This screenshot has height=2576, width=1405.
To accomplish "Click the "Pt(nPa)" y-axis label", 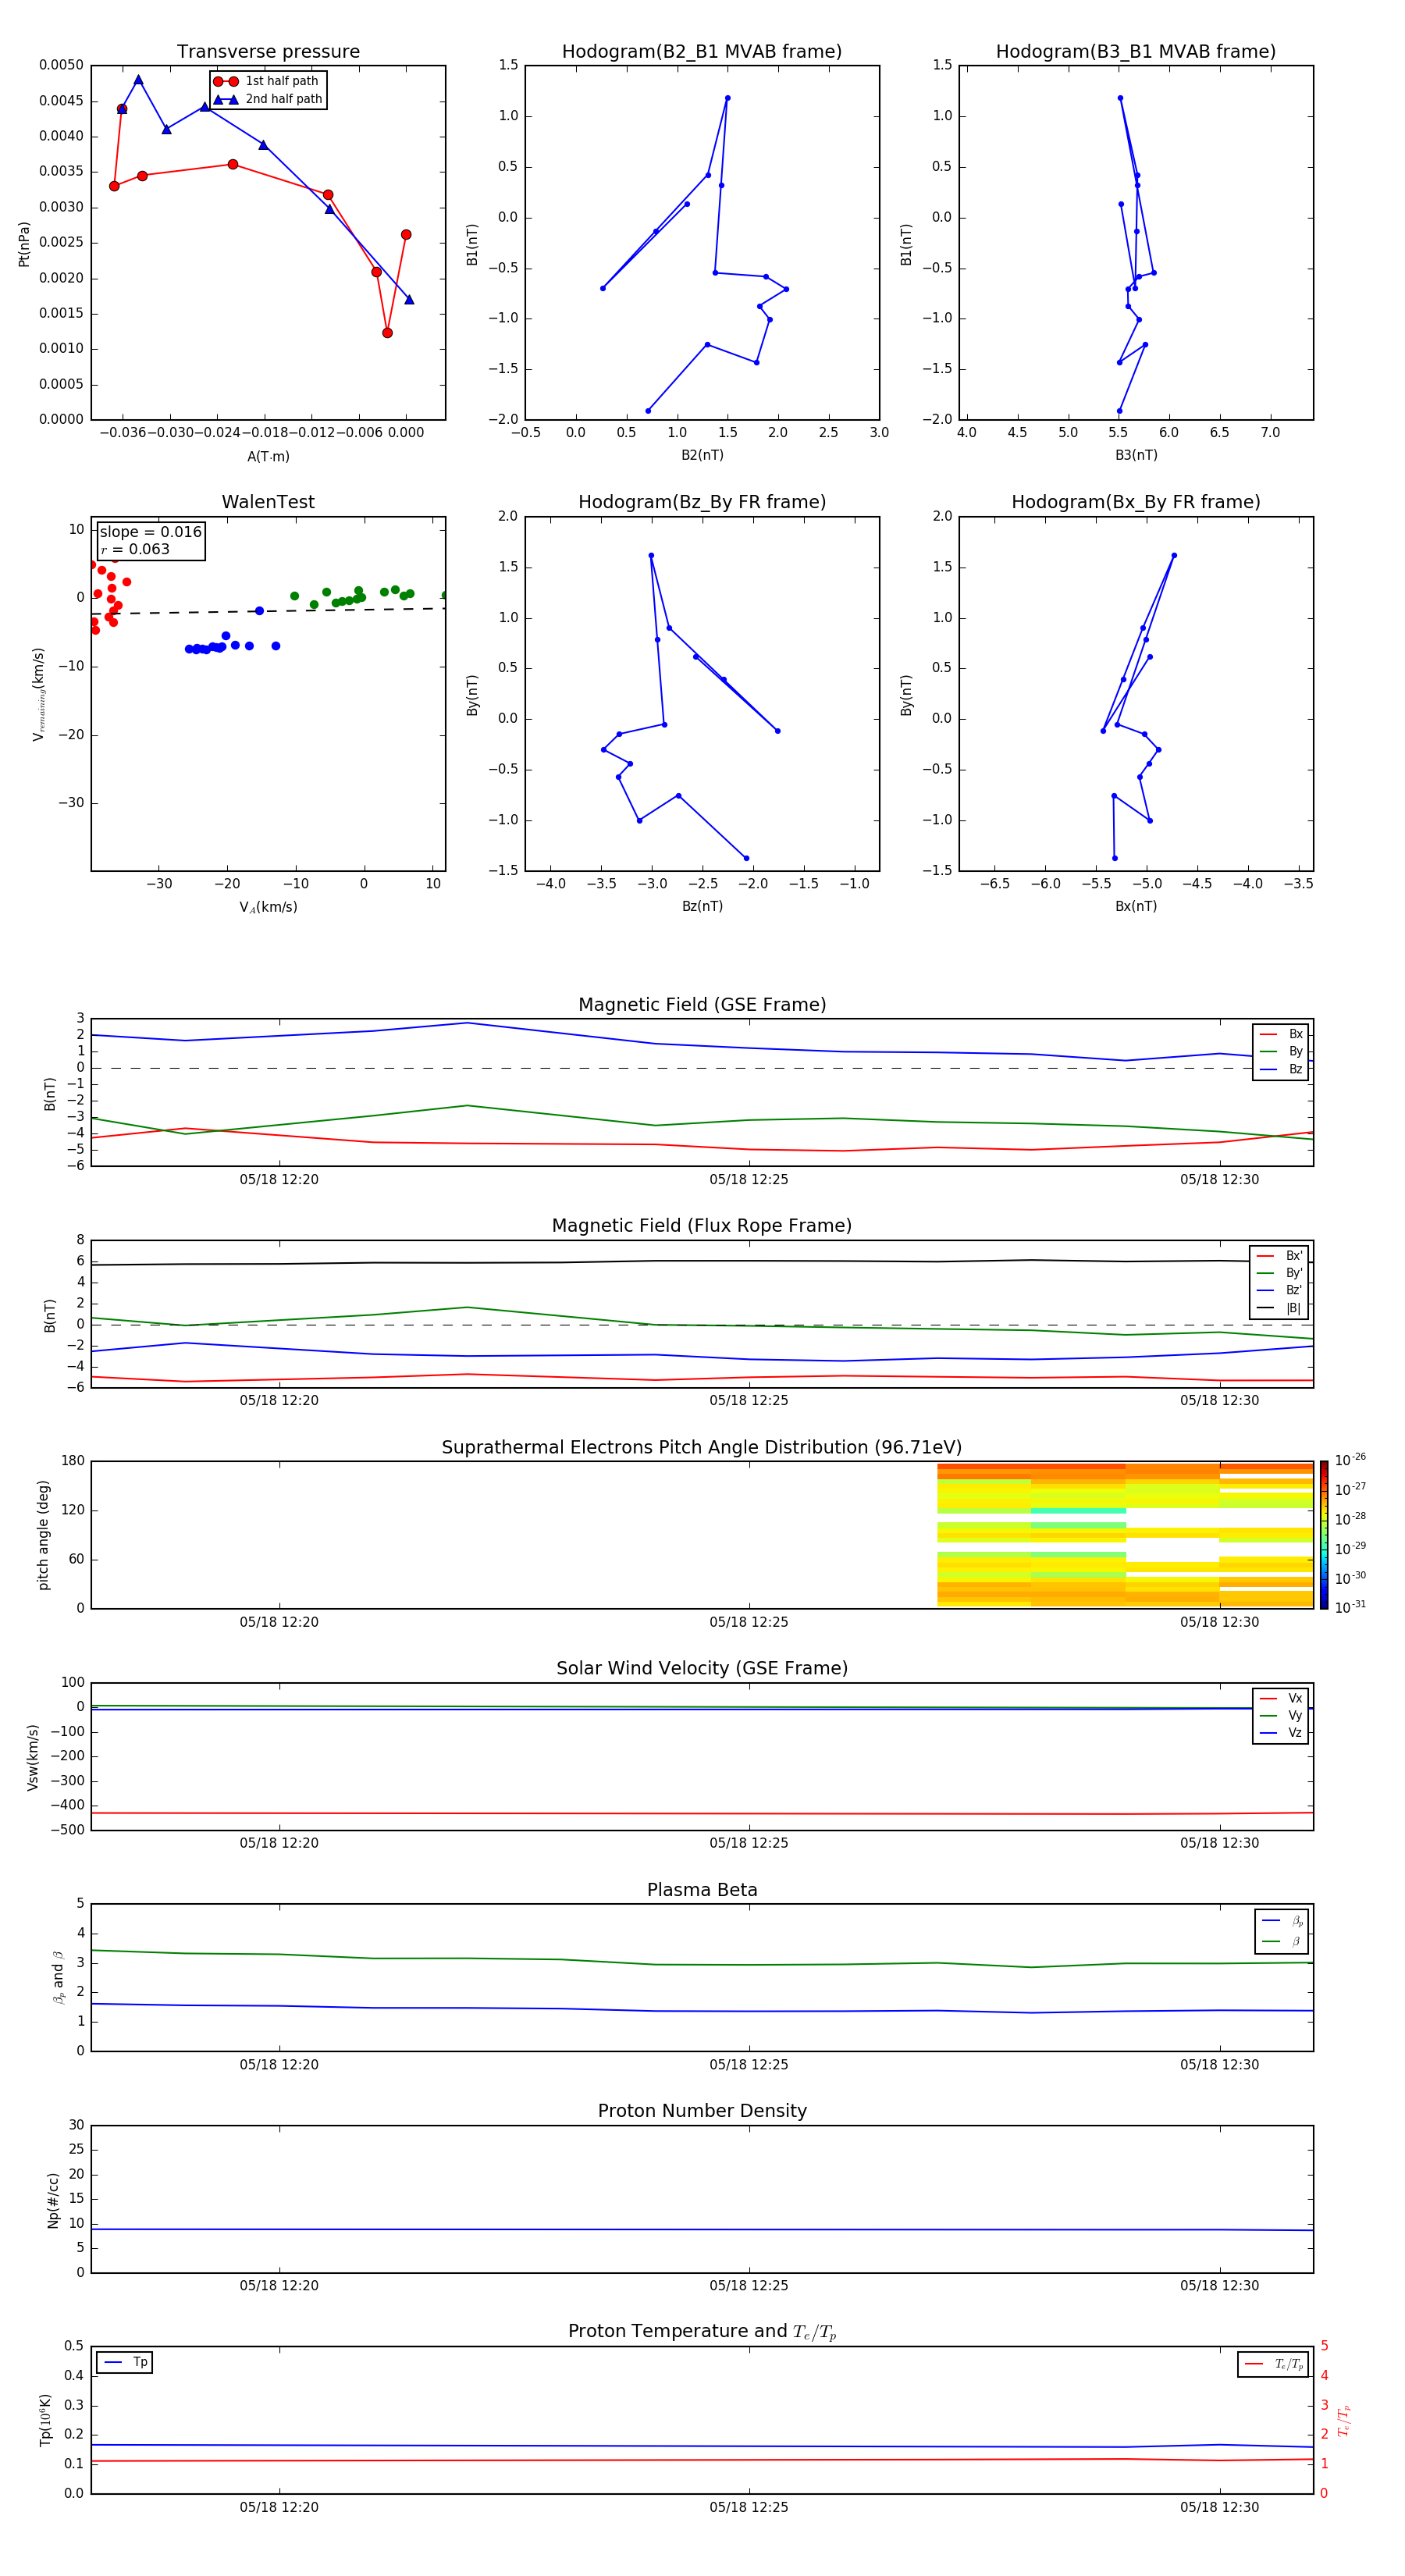I will [24, 244].
